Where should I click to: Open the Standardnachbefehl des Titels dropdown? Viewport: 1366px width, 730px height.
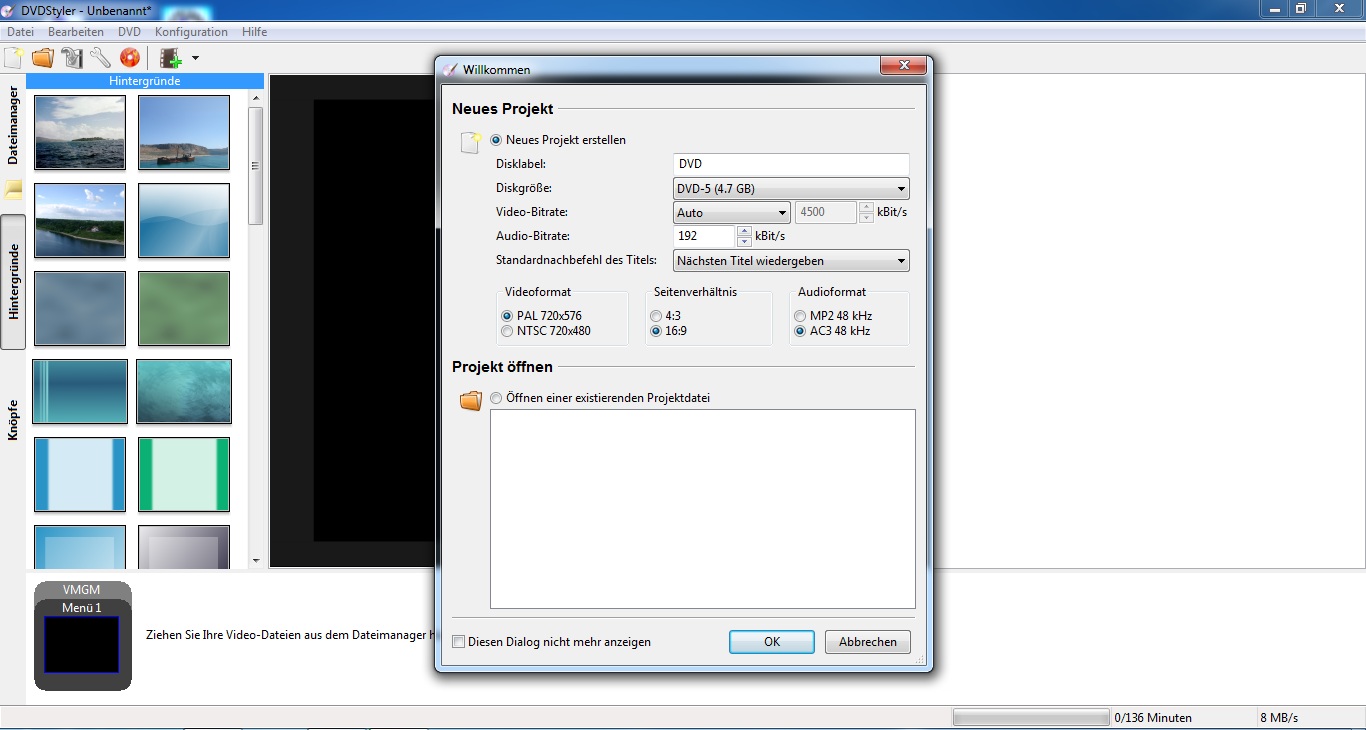(791, 261)
